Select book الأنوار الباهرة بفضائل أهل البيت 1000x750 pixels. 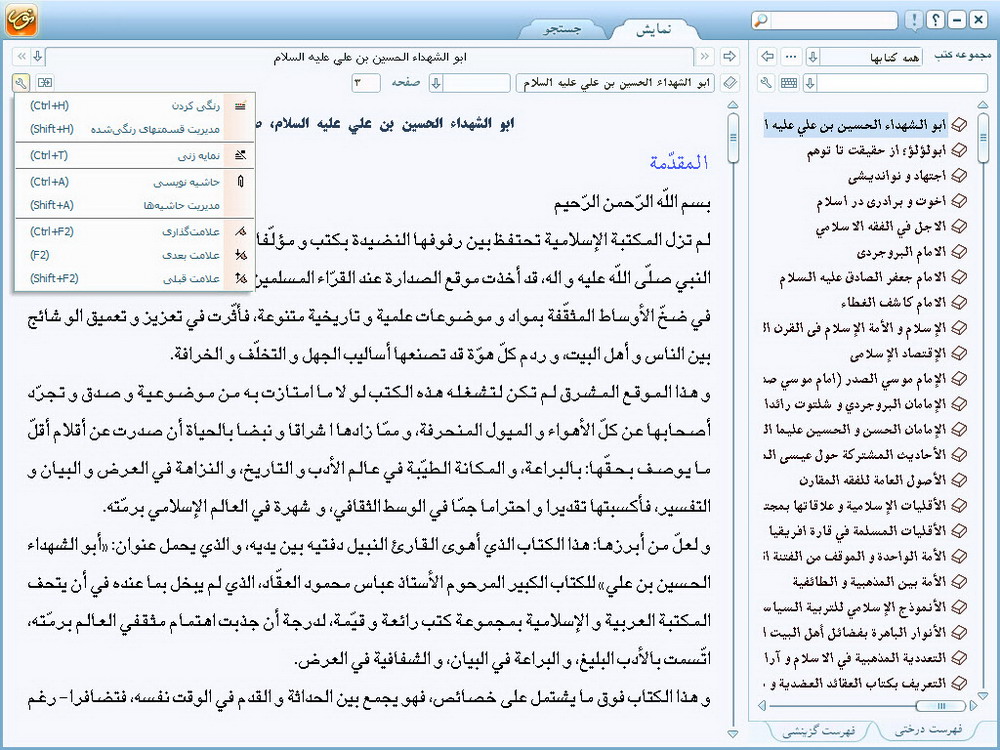click(x=855, y=632)
